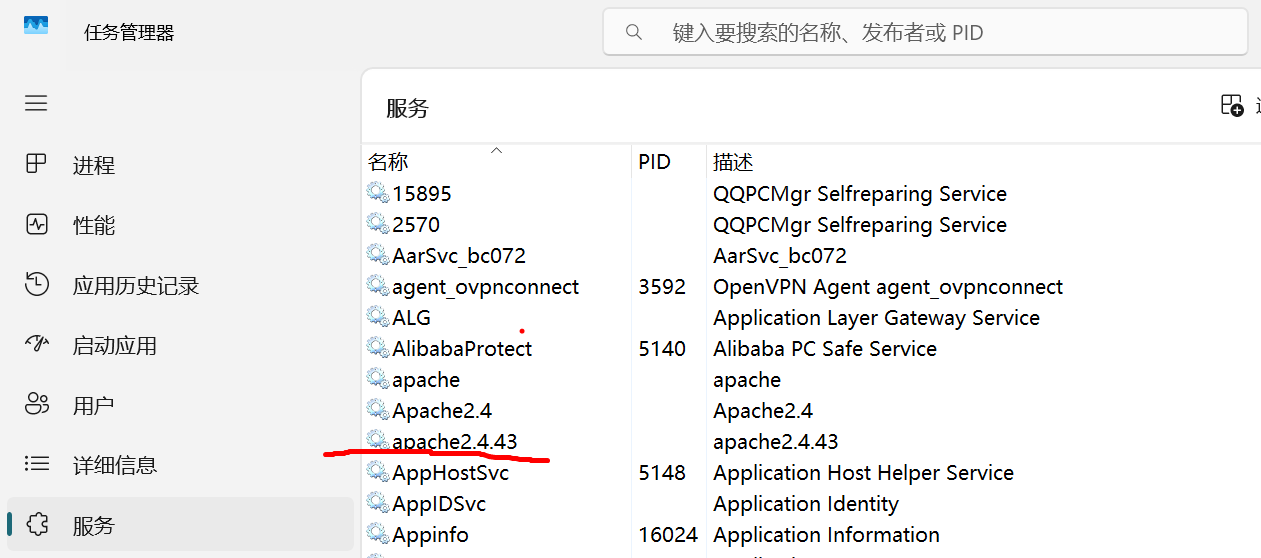Click Application Information description
Viewport: 1261px width, 558px height.
826,535
